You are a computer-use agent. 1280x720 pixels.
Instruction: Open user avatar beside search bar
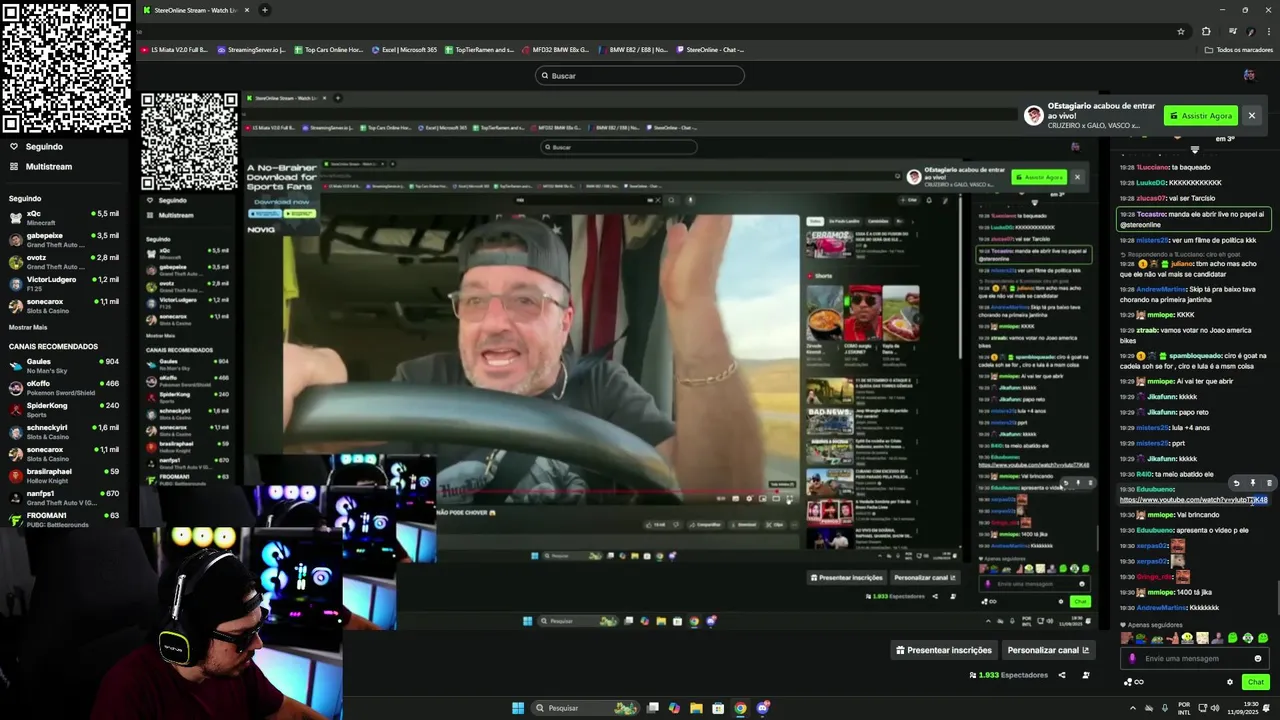(1249, 75)
